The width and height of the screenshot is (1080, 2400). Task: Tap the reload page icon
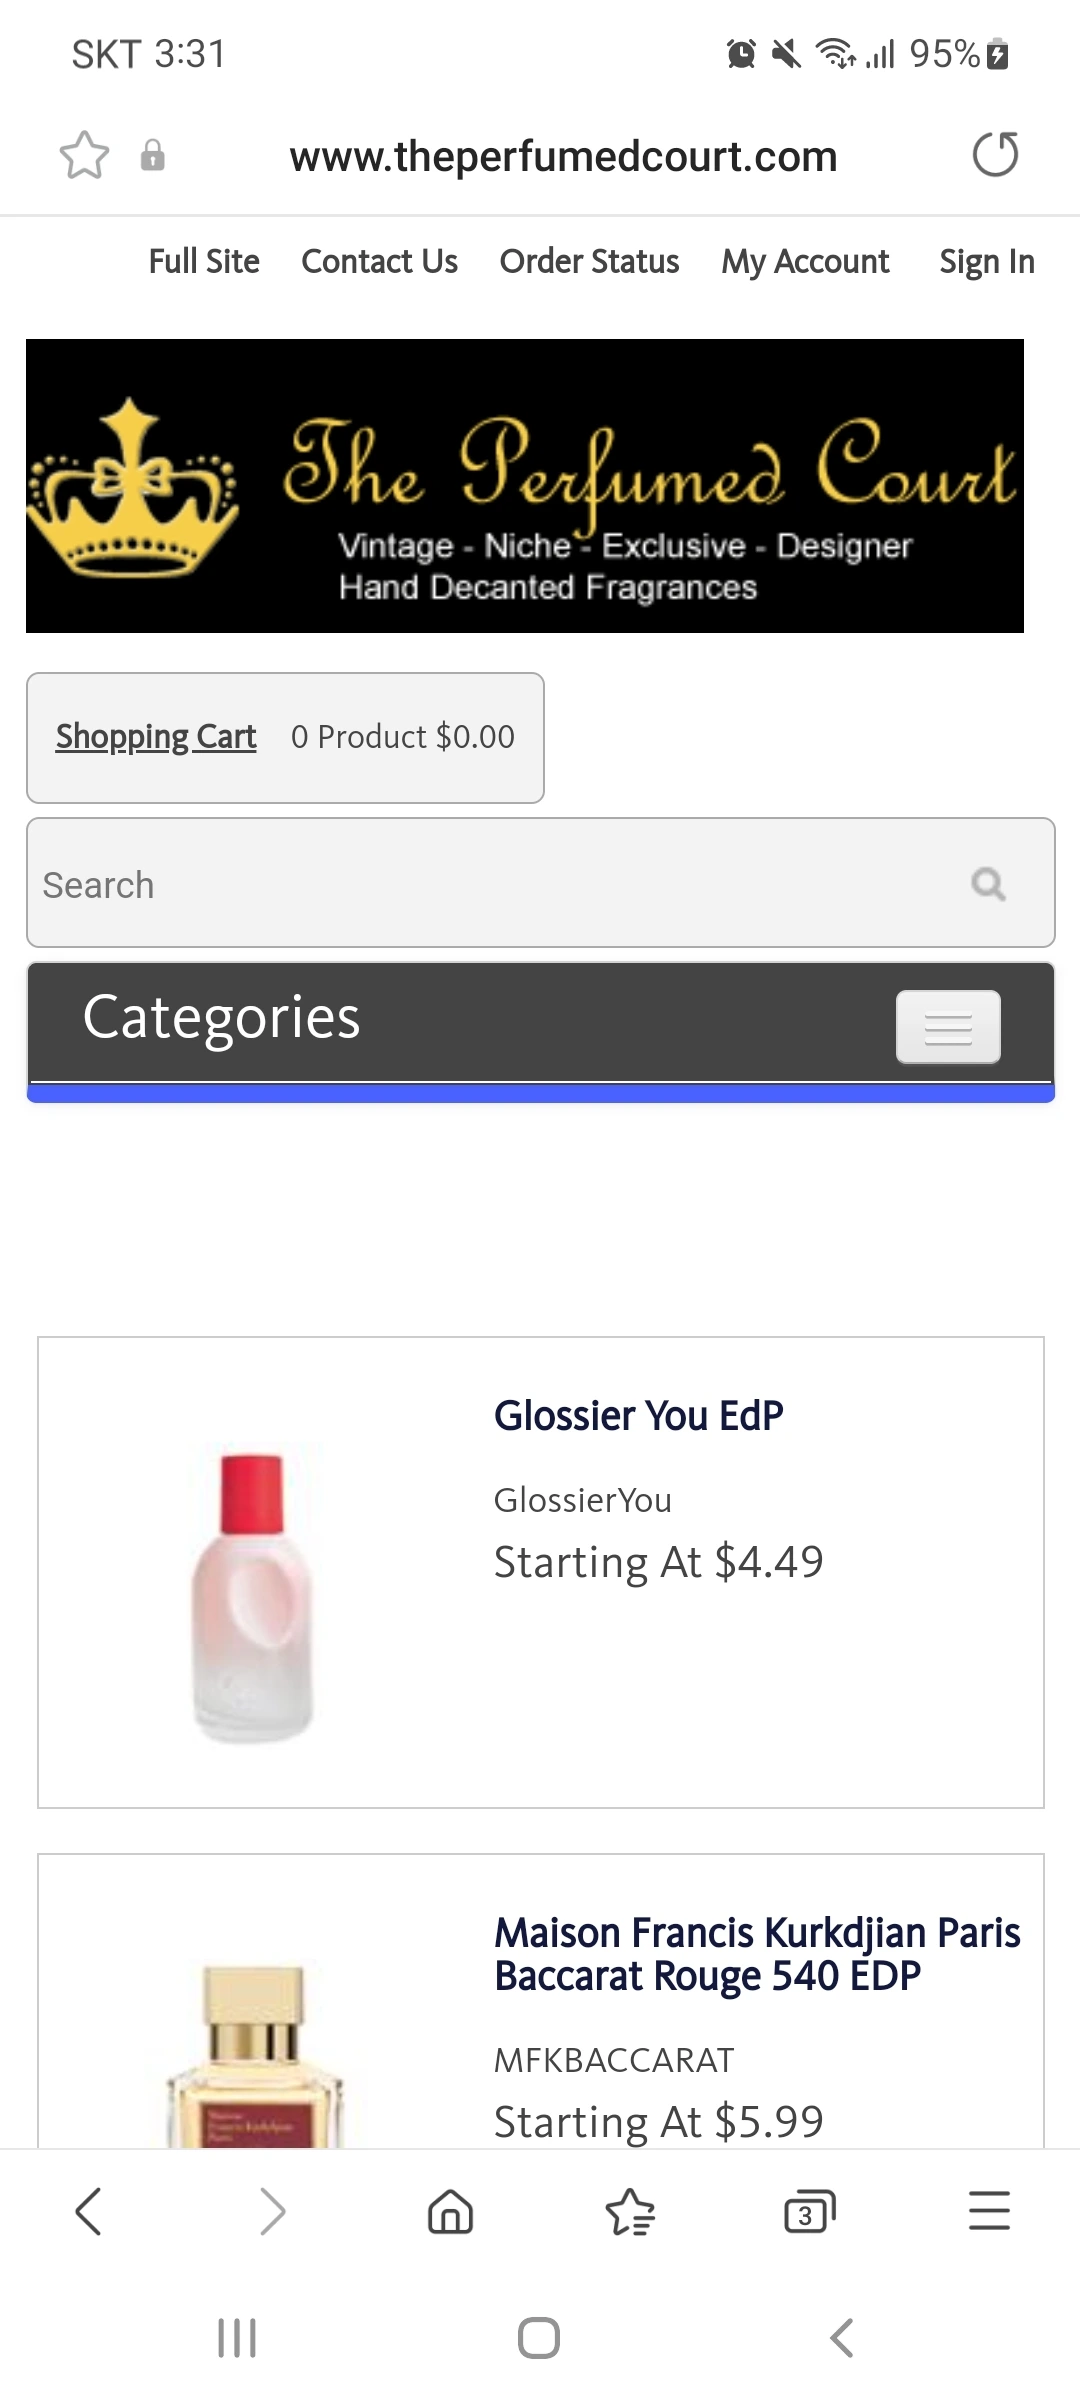pos(995,155)
